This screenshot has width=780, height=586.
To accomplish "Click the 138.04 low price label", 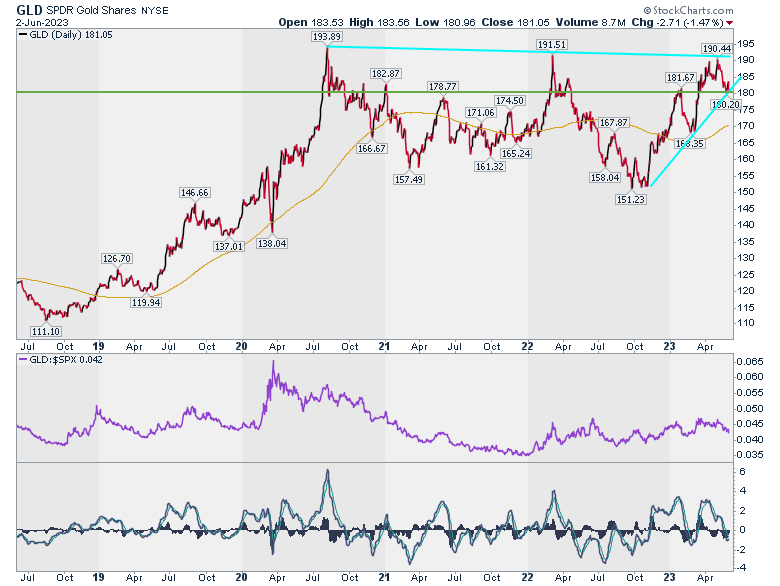I will pos(272,243).
